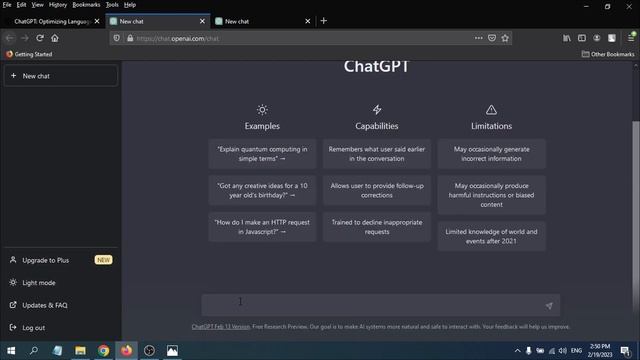Click Upgrade to Plus
Image resolution: width=640 pixels, height=360 pixels.
[61, 260]
